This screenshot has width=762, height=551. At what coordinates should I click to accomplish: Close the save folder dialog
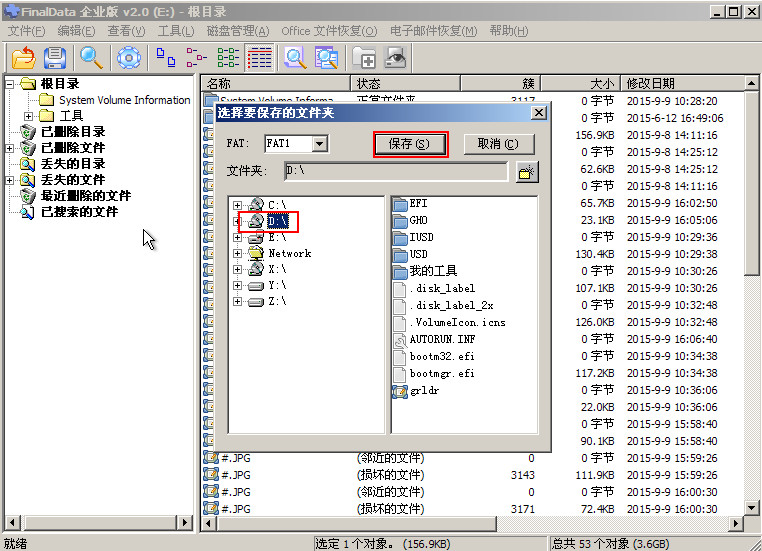[538, 113]
